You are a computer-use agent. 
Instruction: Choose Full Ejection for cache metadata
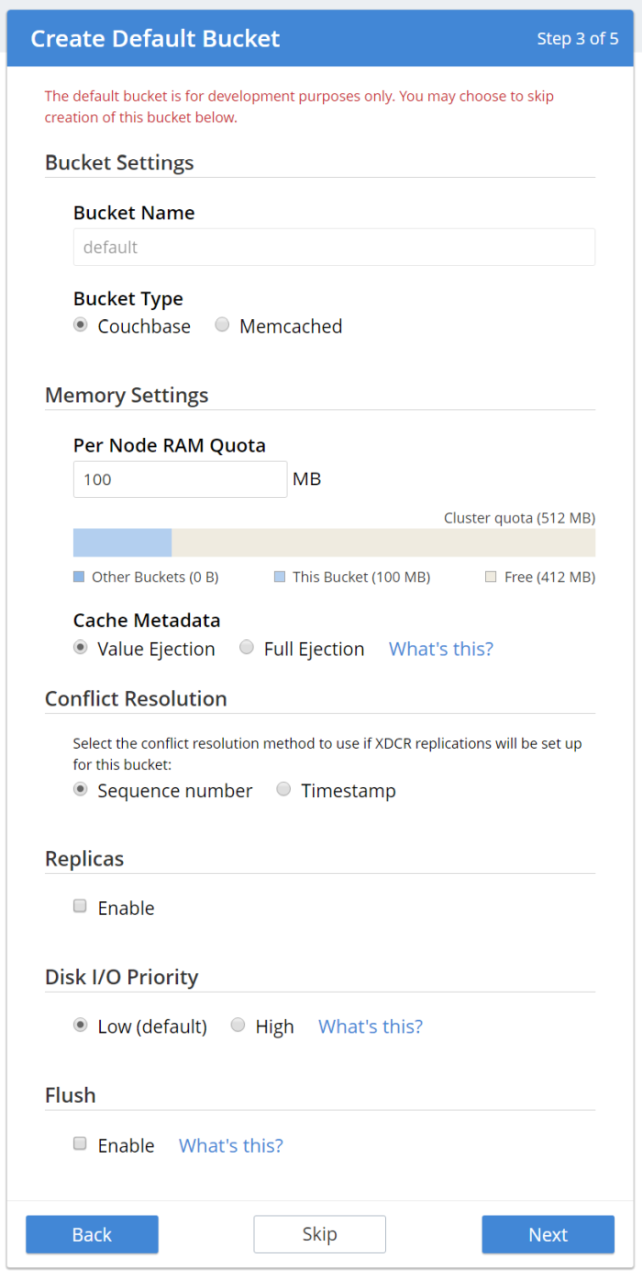point(246,648)
